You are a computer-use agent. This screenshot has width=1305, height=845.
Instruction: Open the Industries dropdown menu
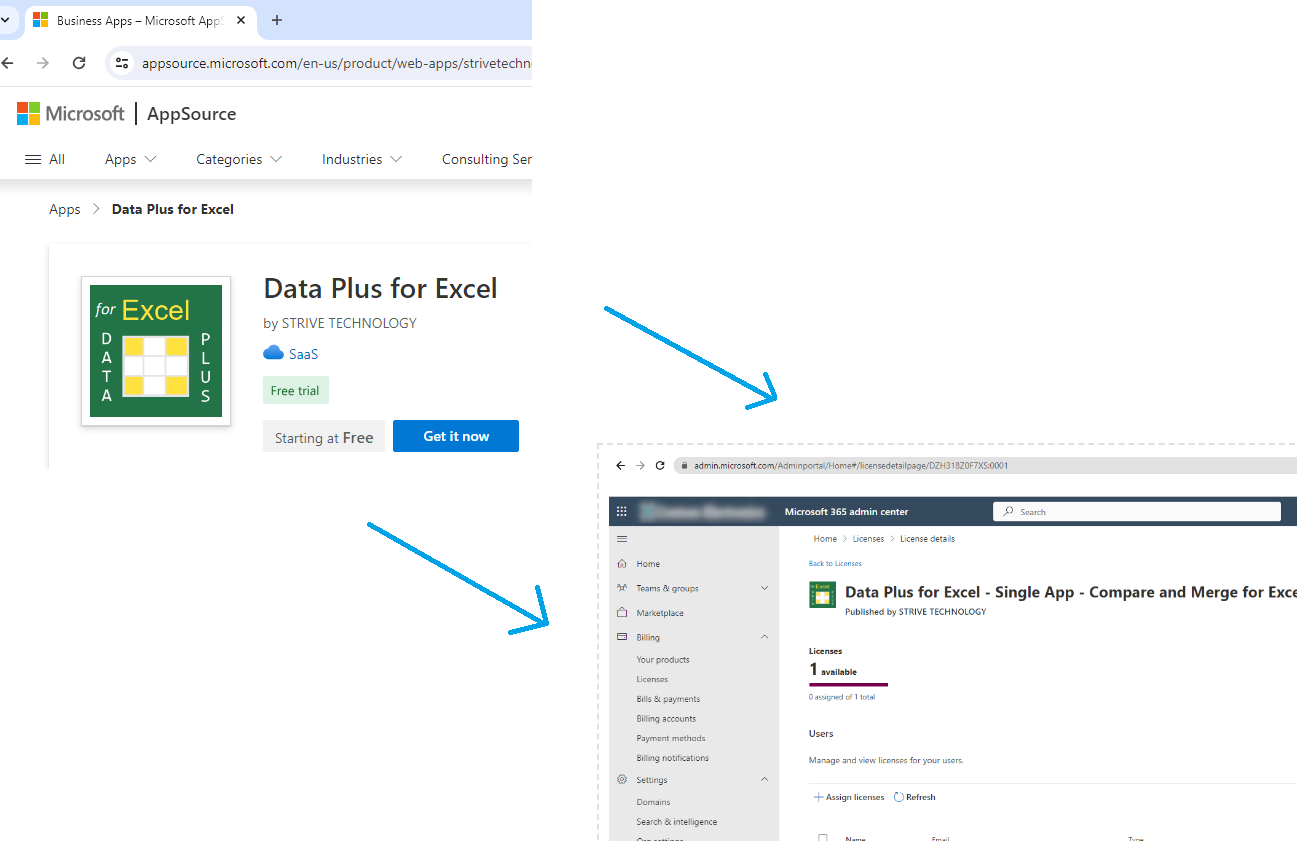tap(361, 159)
